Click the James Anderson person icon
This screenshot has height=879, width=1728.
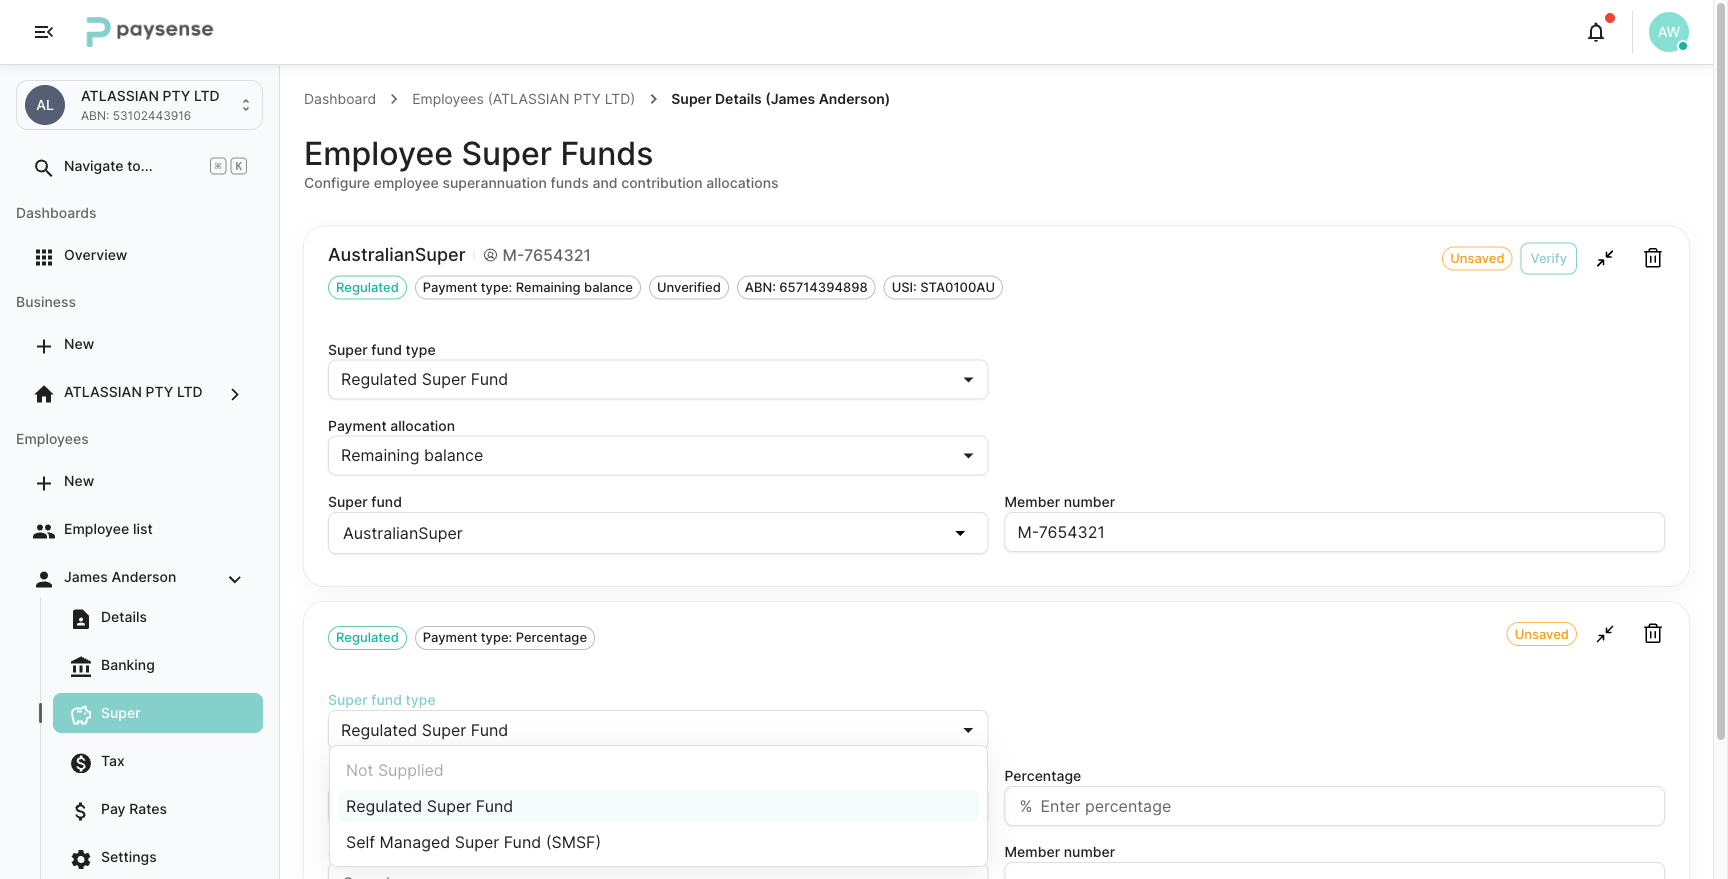click(x=43, y=579)
